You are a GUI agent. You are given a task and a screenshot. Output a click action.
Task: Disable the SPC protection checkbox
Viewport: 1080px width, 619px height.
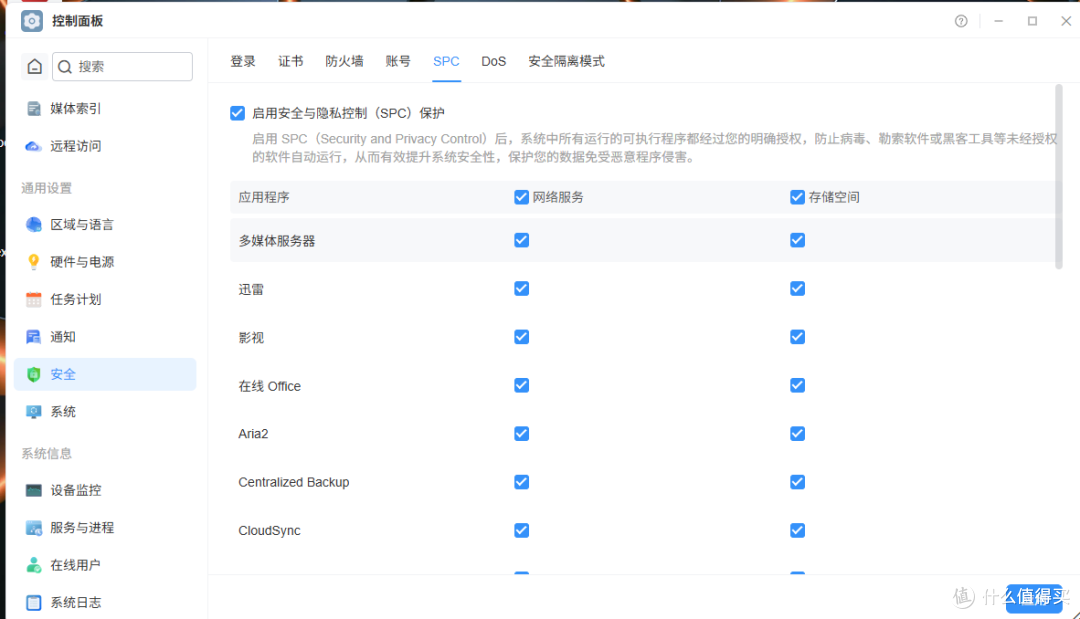coord(238,113)
